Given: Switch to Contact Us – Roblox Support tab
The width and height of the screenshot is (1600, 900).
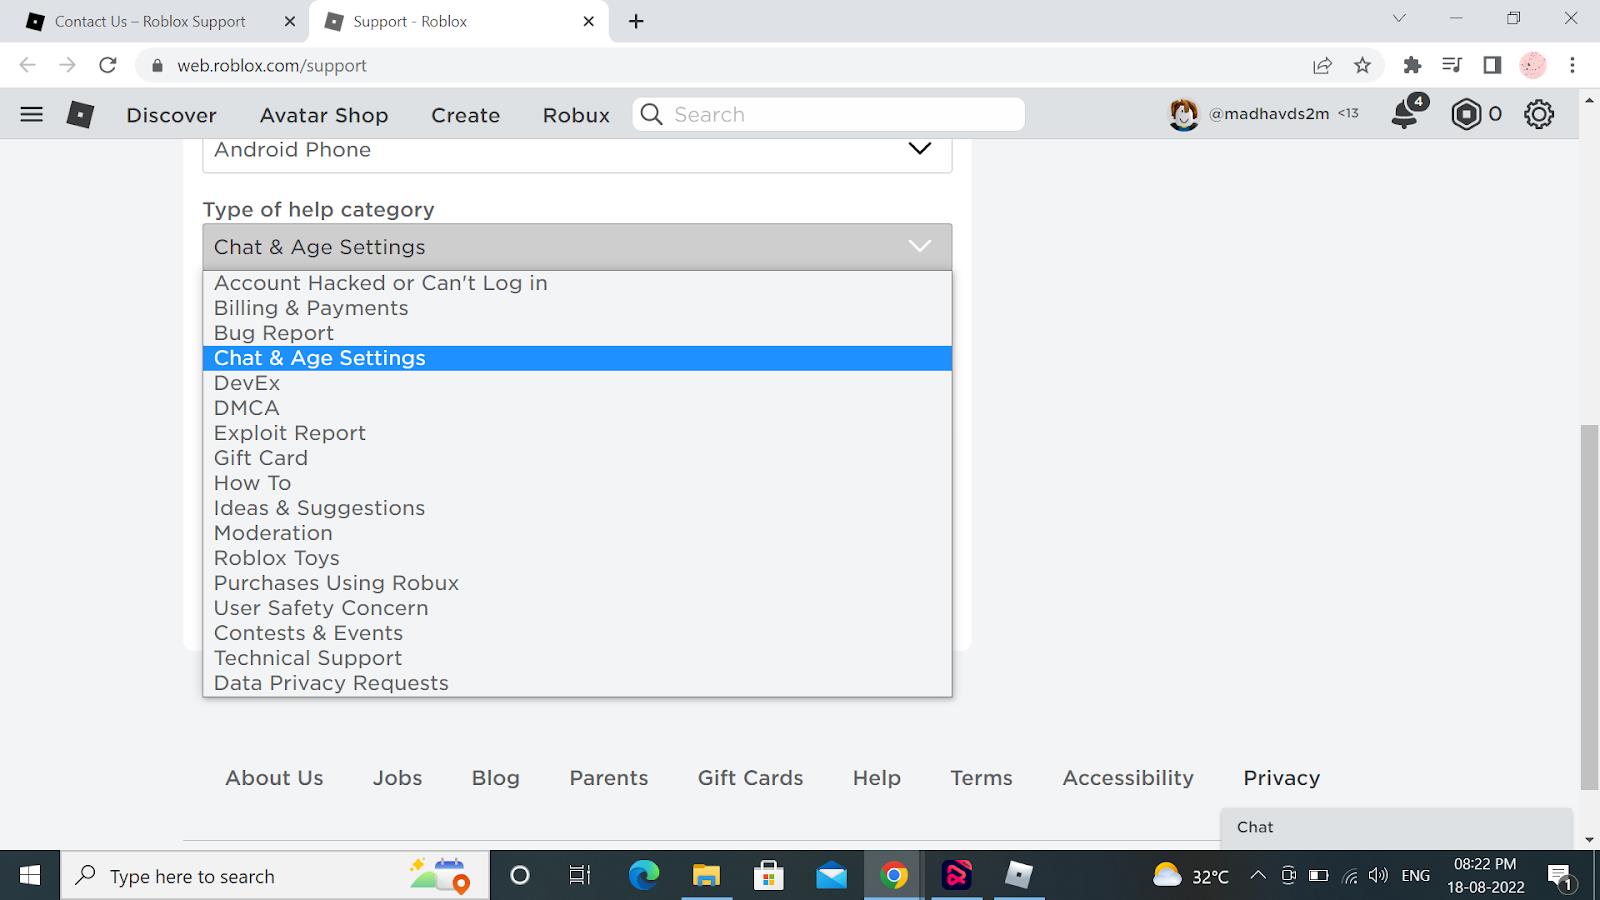Looking at the screenshot, I should (150, 21).
